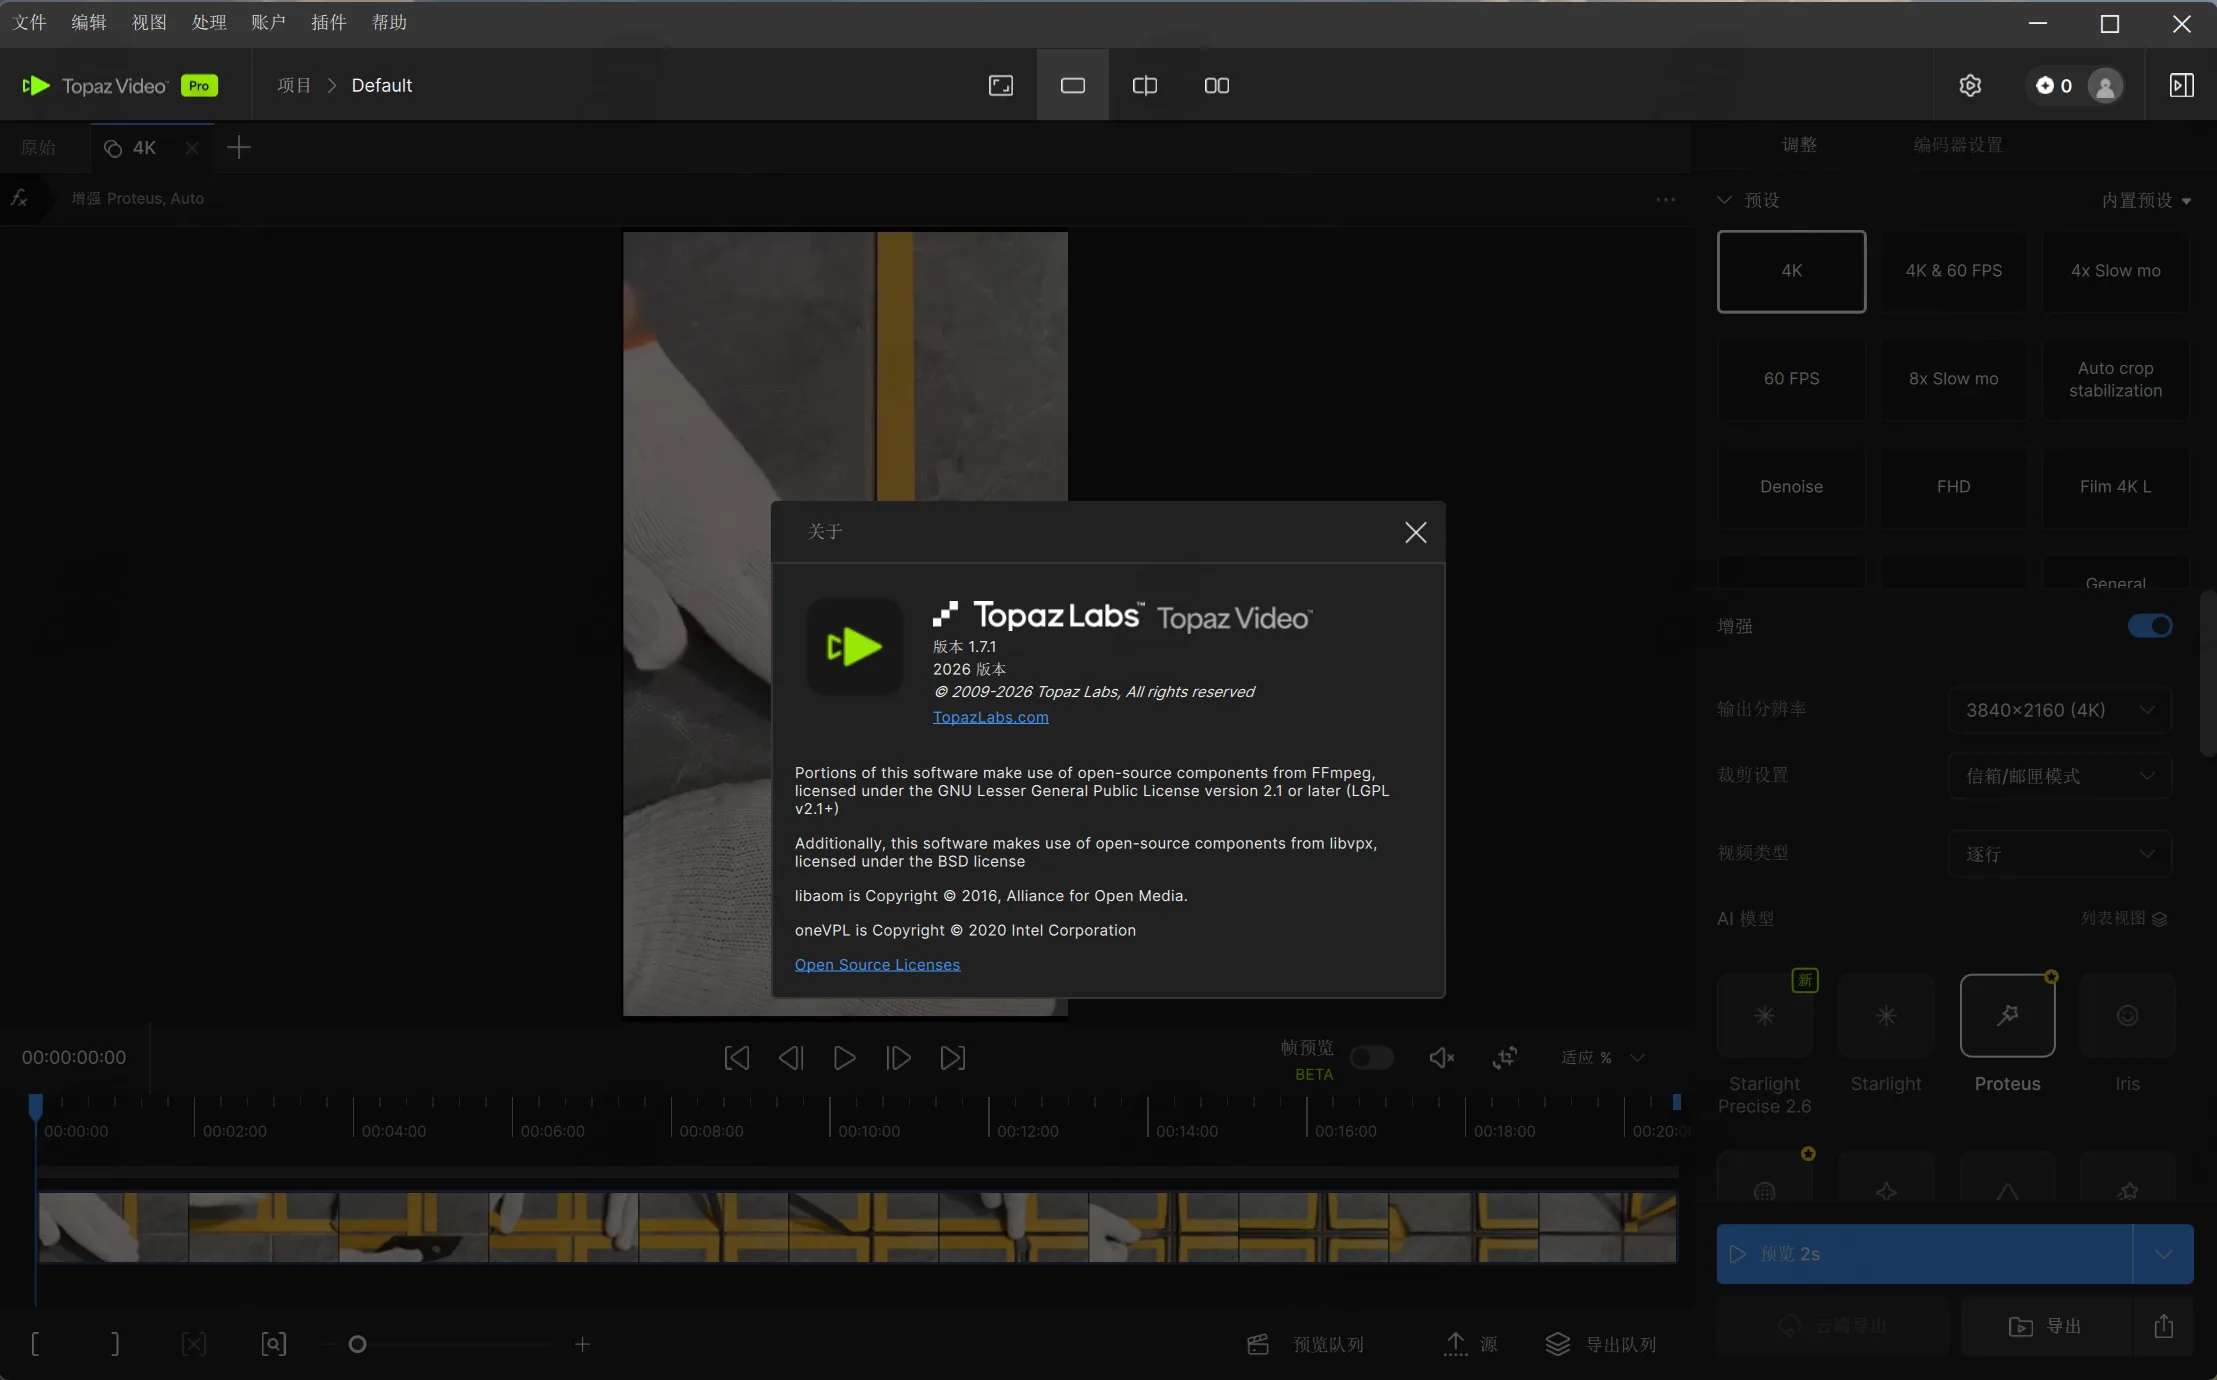Open the 文件 menu
The height and width of the screenshot is (1380, 2217).
point(30,22)
